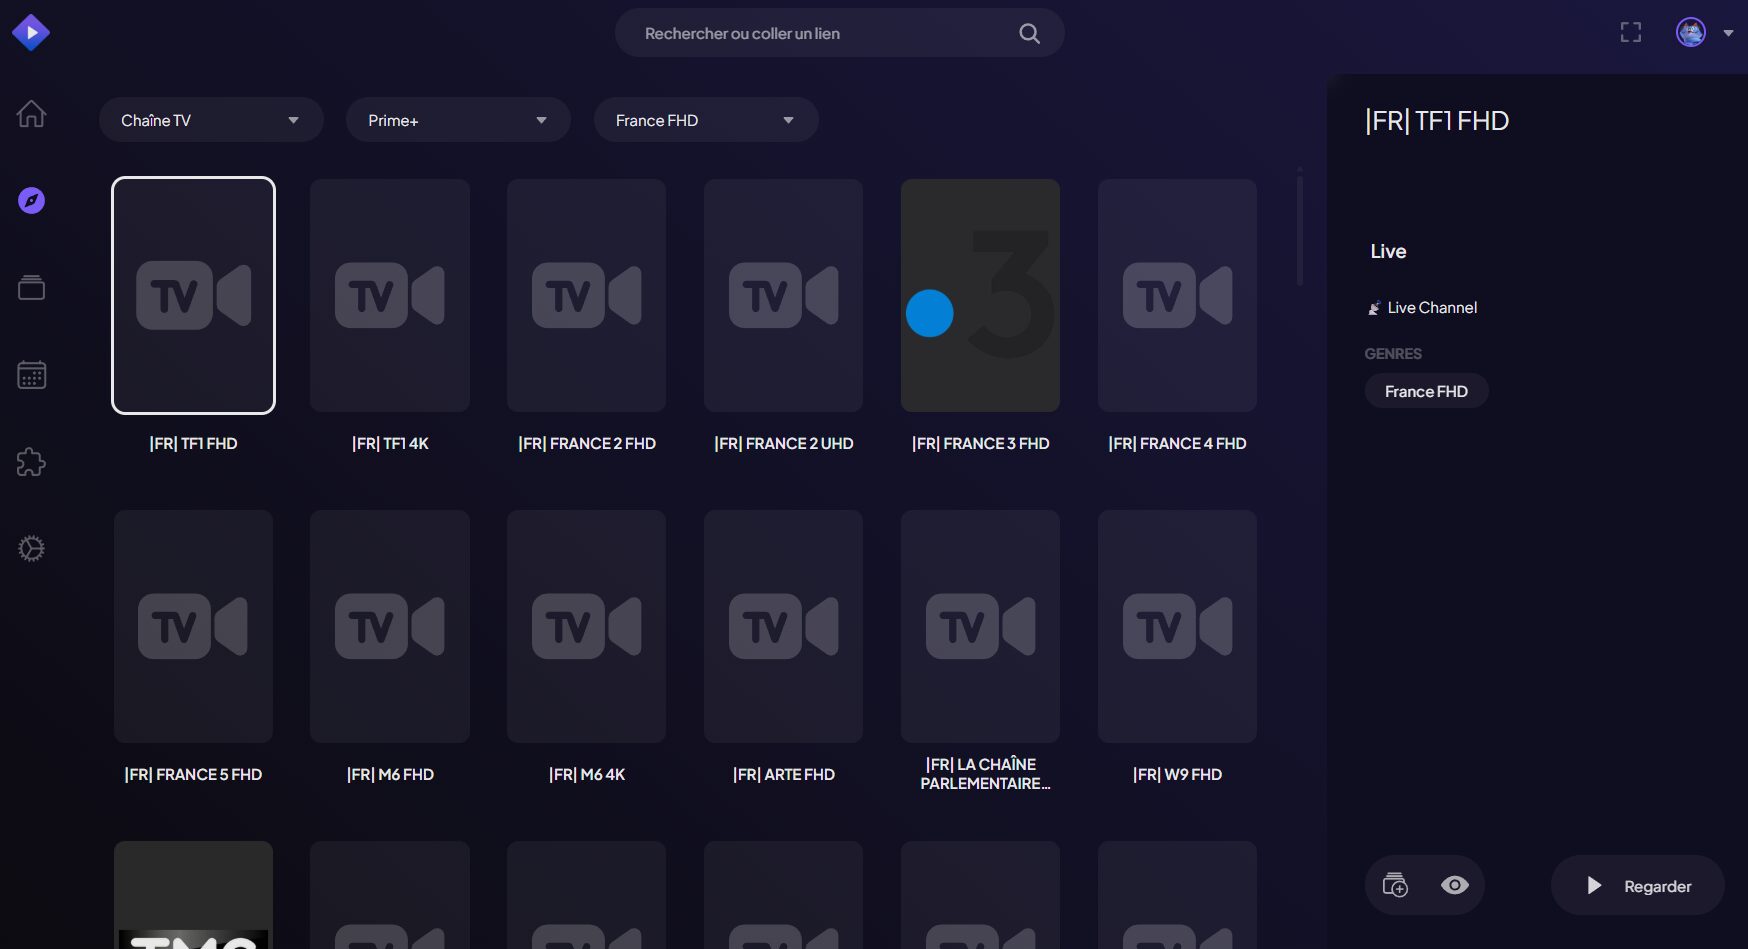Click the user profile avatar
1748x949 pixels.
(x=1691, y=33)
